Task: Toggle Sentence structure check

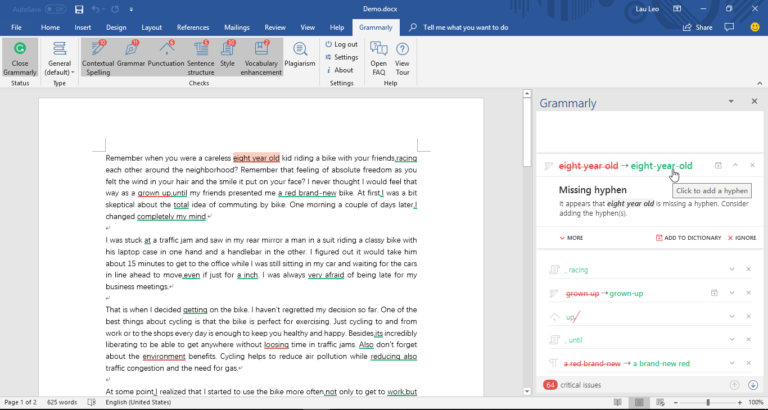Action: click(x=201, y=58)
